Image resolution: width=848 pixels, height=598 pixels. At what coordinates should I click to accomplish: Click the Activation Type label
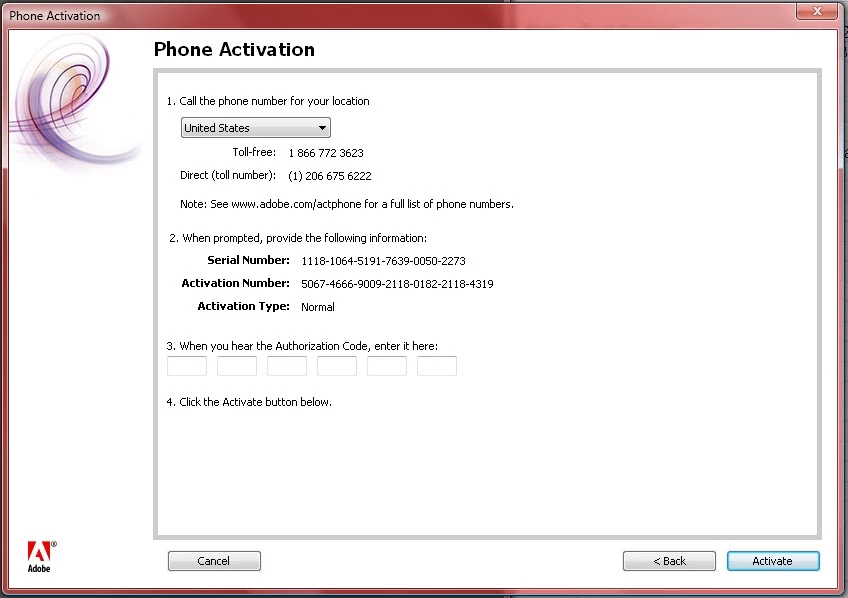coord(243,307)
